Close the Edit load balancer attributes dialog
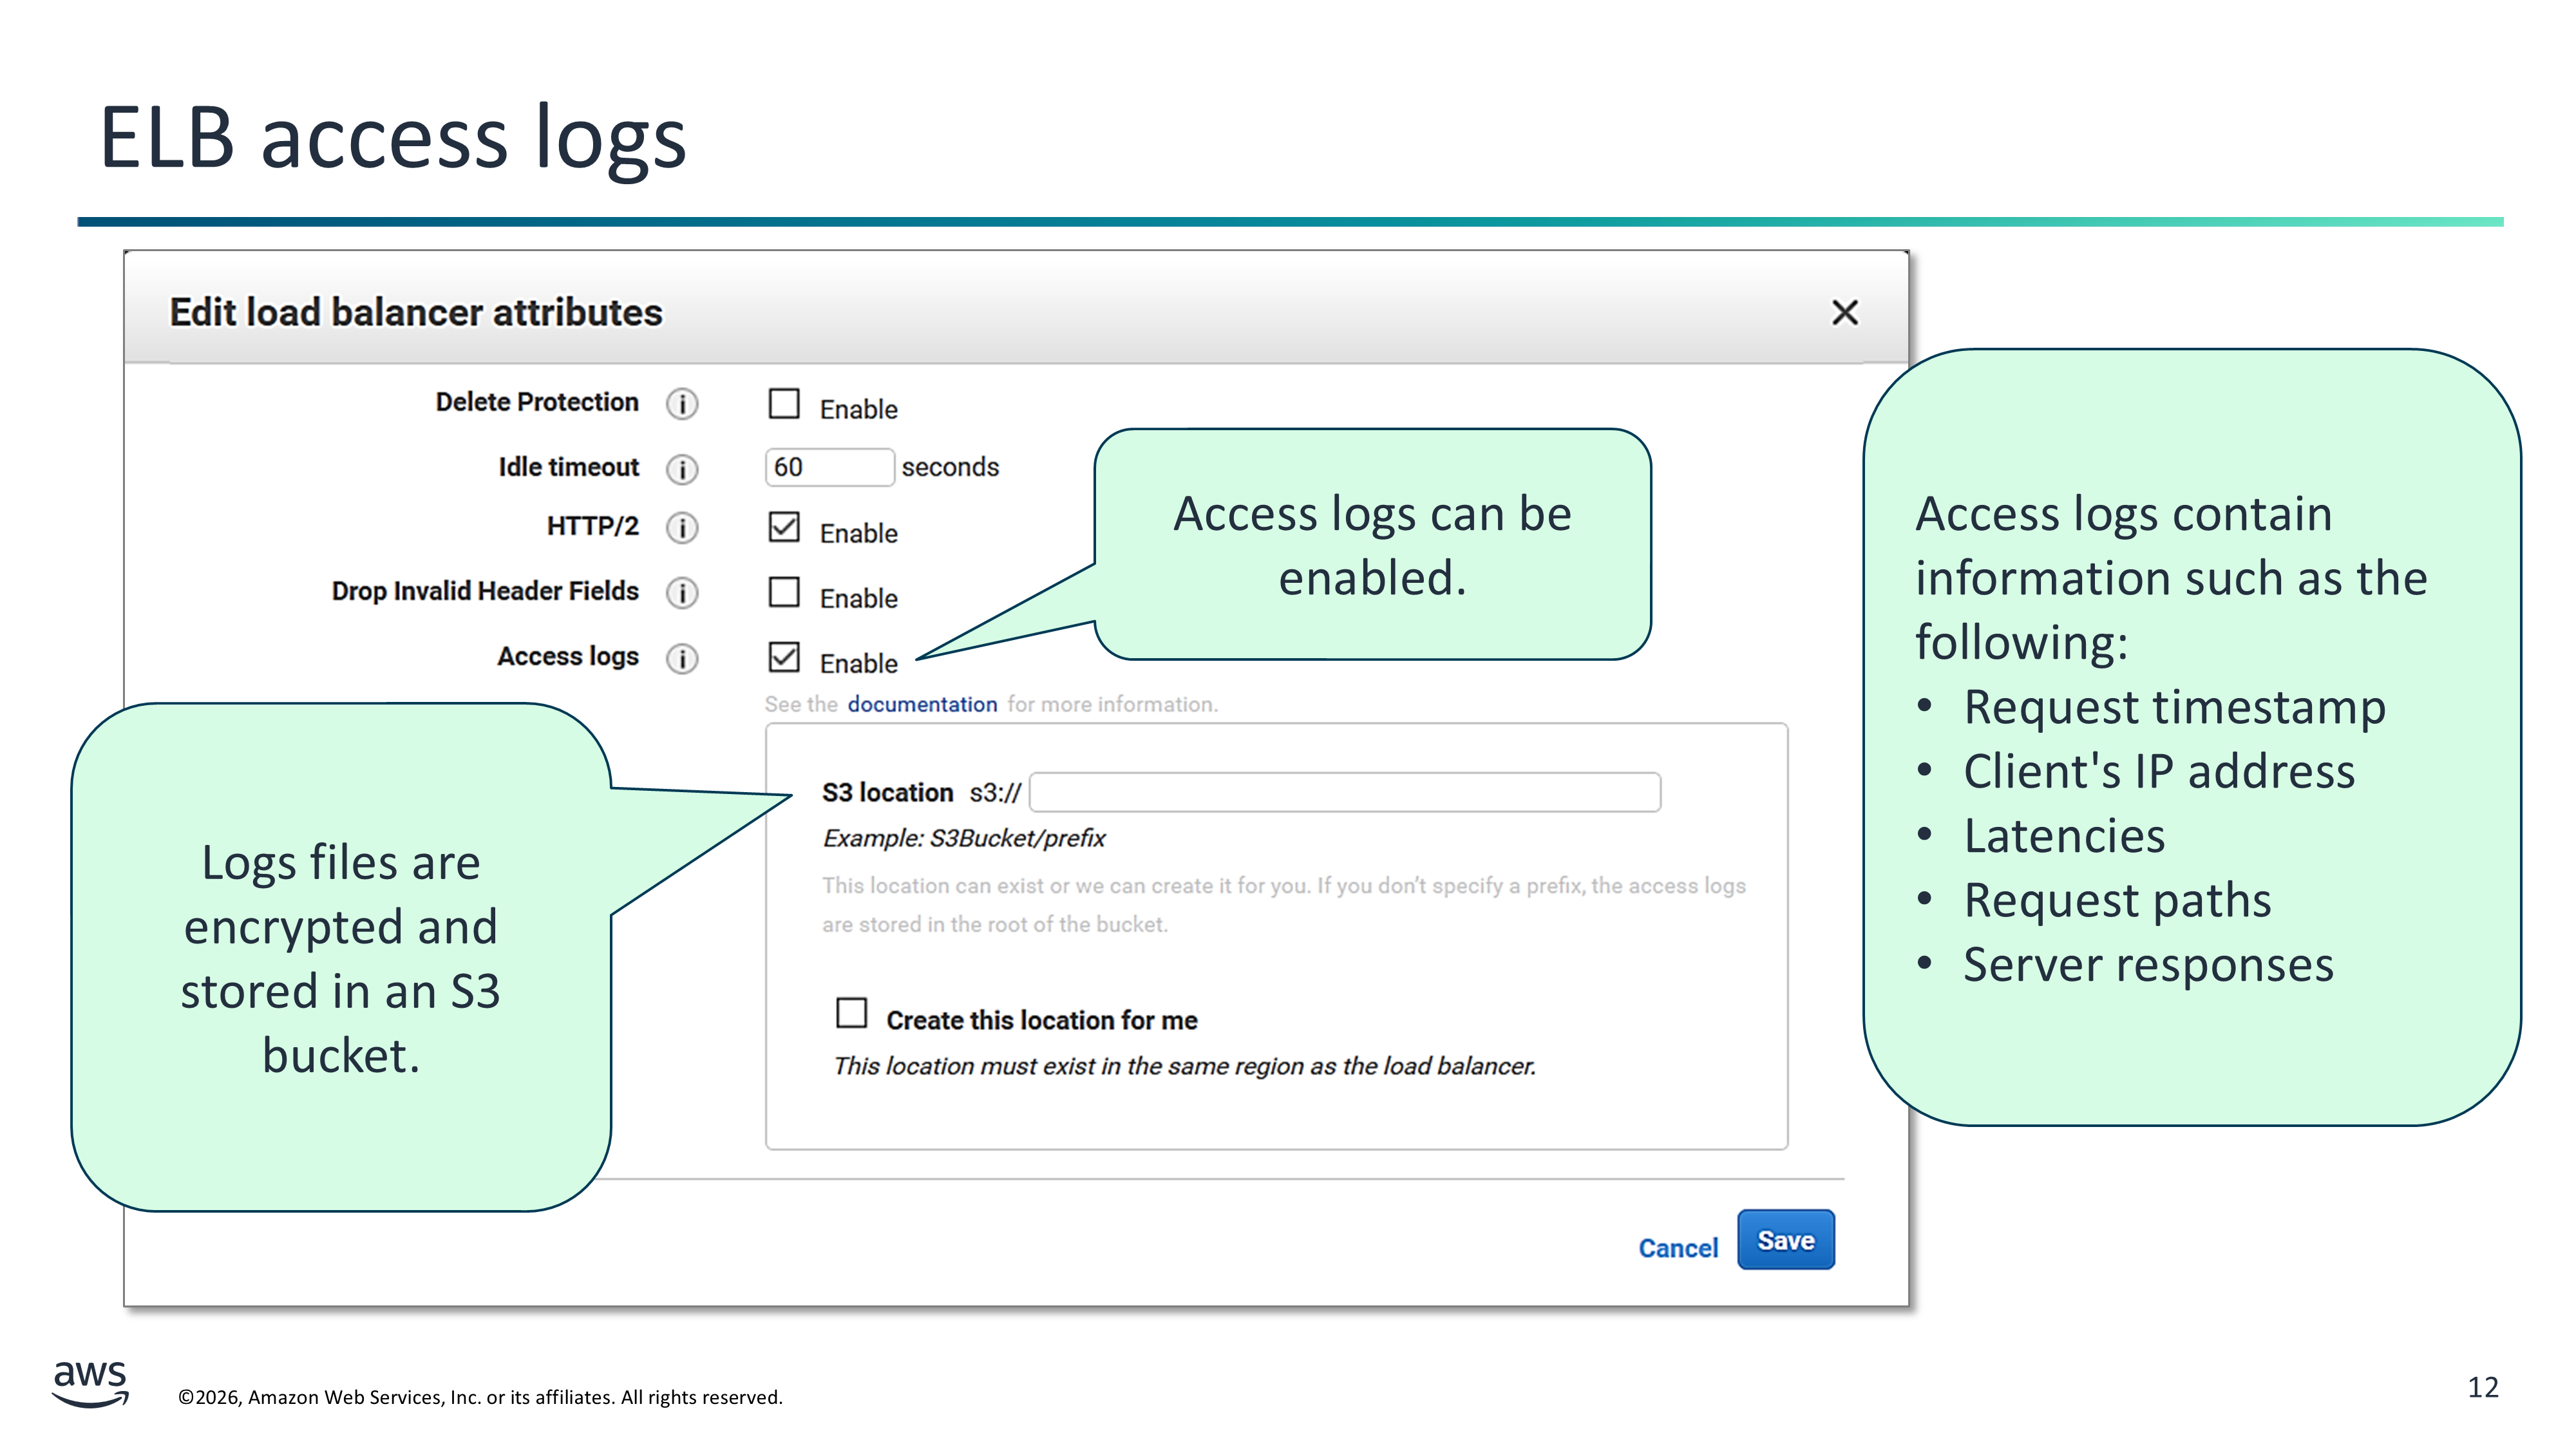 [1844, 312]
